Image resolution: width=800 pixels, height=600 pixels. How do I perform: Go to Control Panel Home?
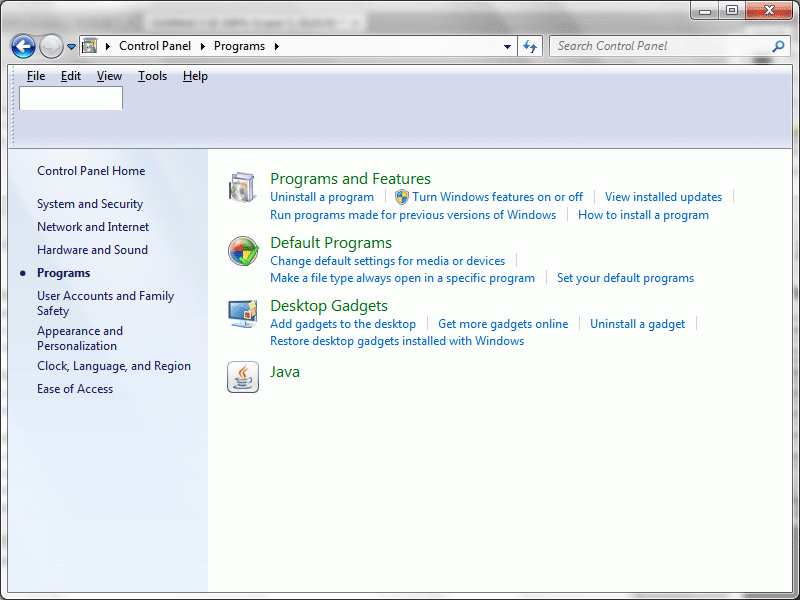click(x=91, y=171)
